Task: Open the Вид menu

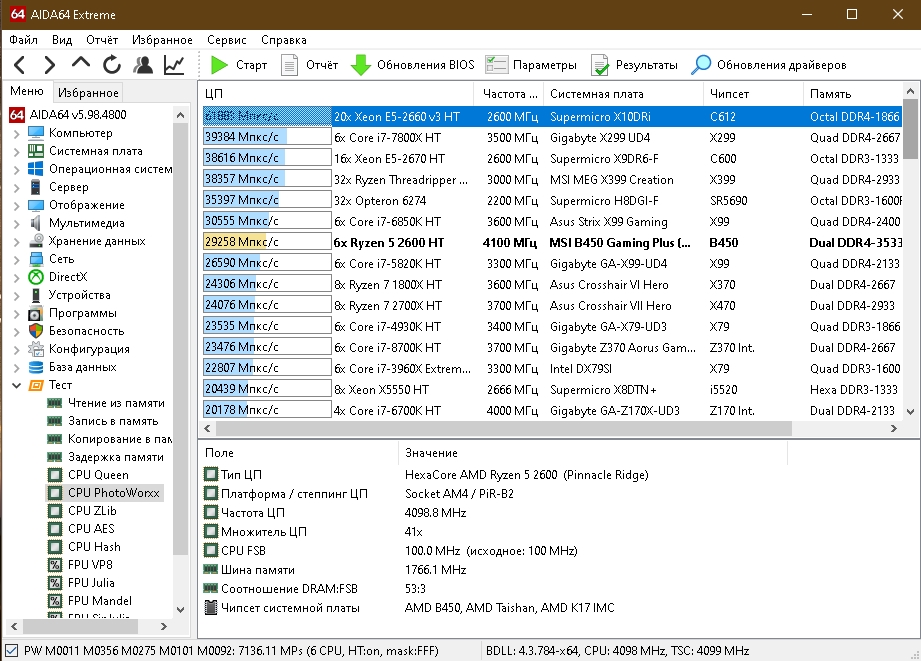Action: coord(62,40)
